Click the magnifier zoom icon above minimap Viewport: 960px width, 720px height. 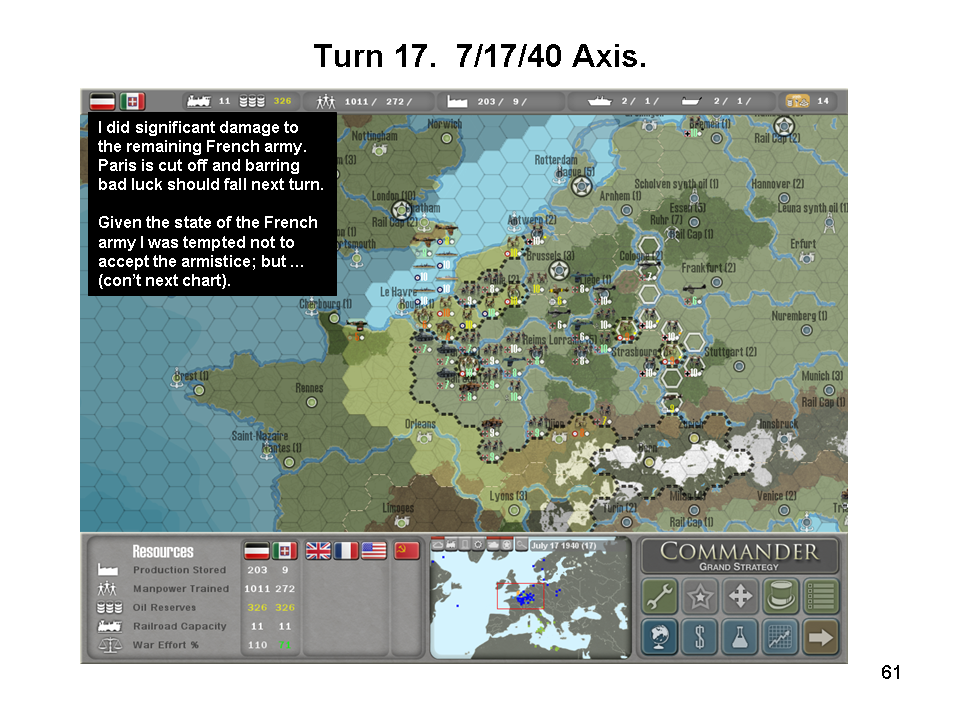tap(521, 545)
